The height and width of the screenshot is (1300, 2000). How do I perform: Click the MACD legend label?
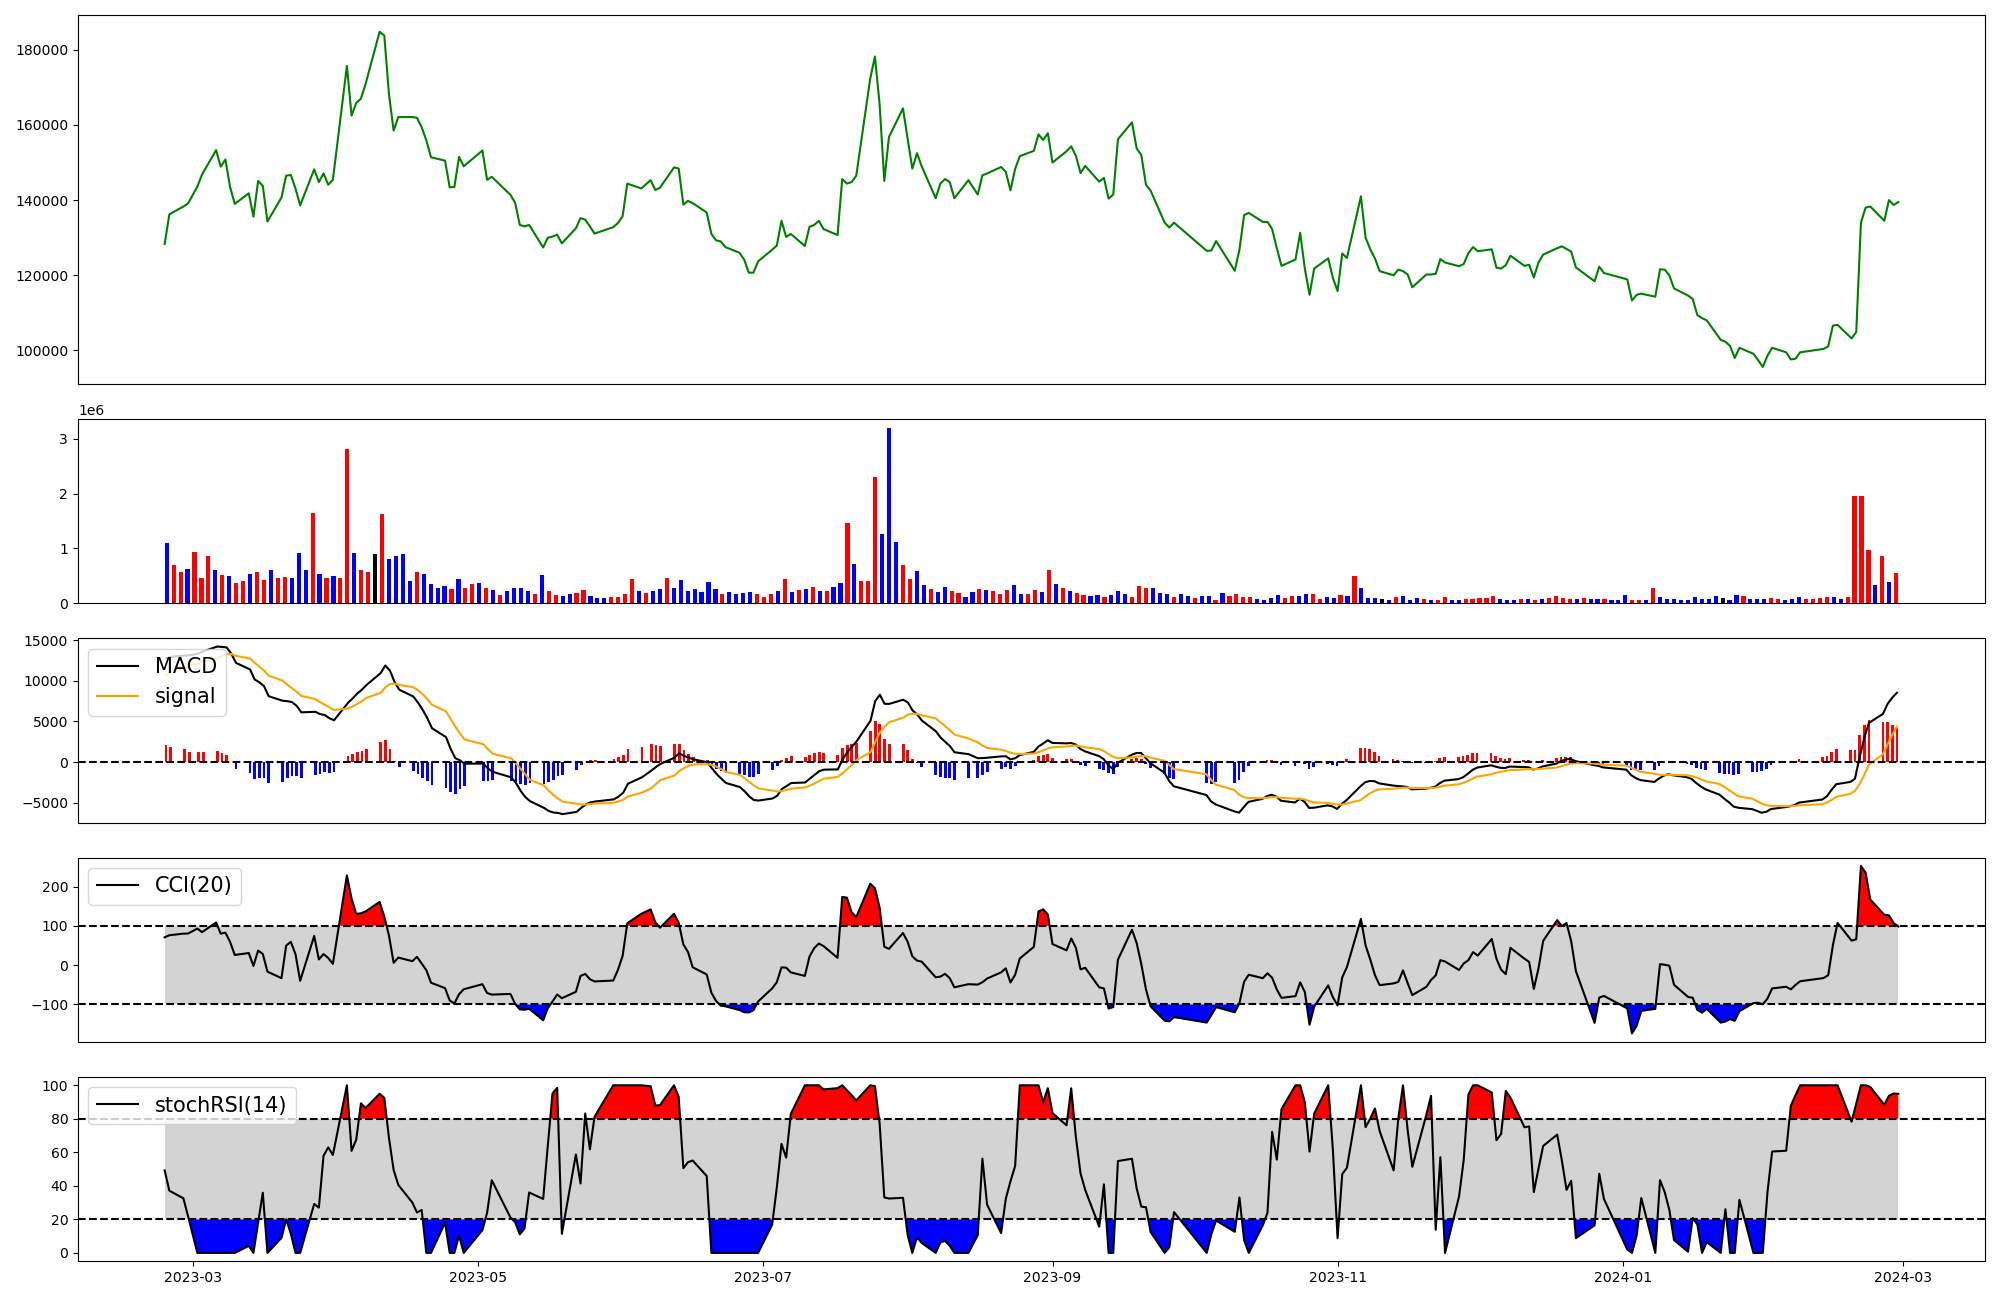[x=185, y=666]
